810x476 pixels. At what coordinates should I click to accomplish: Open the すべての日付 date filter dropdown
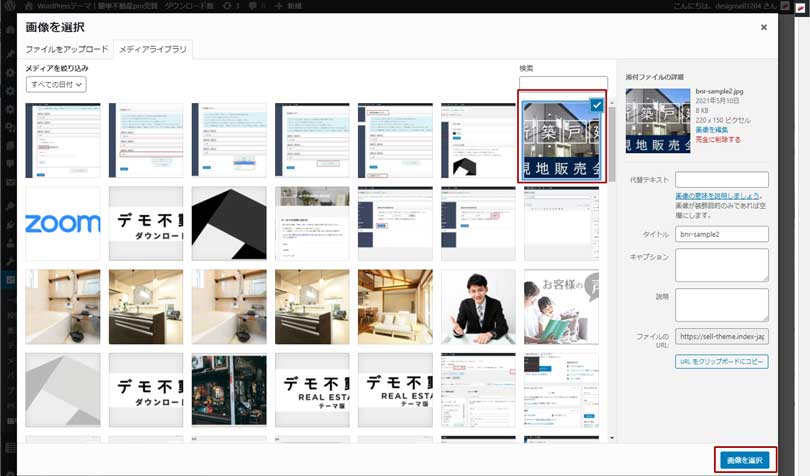(57, 85)
